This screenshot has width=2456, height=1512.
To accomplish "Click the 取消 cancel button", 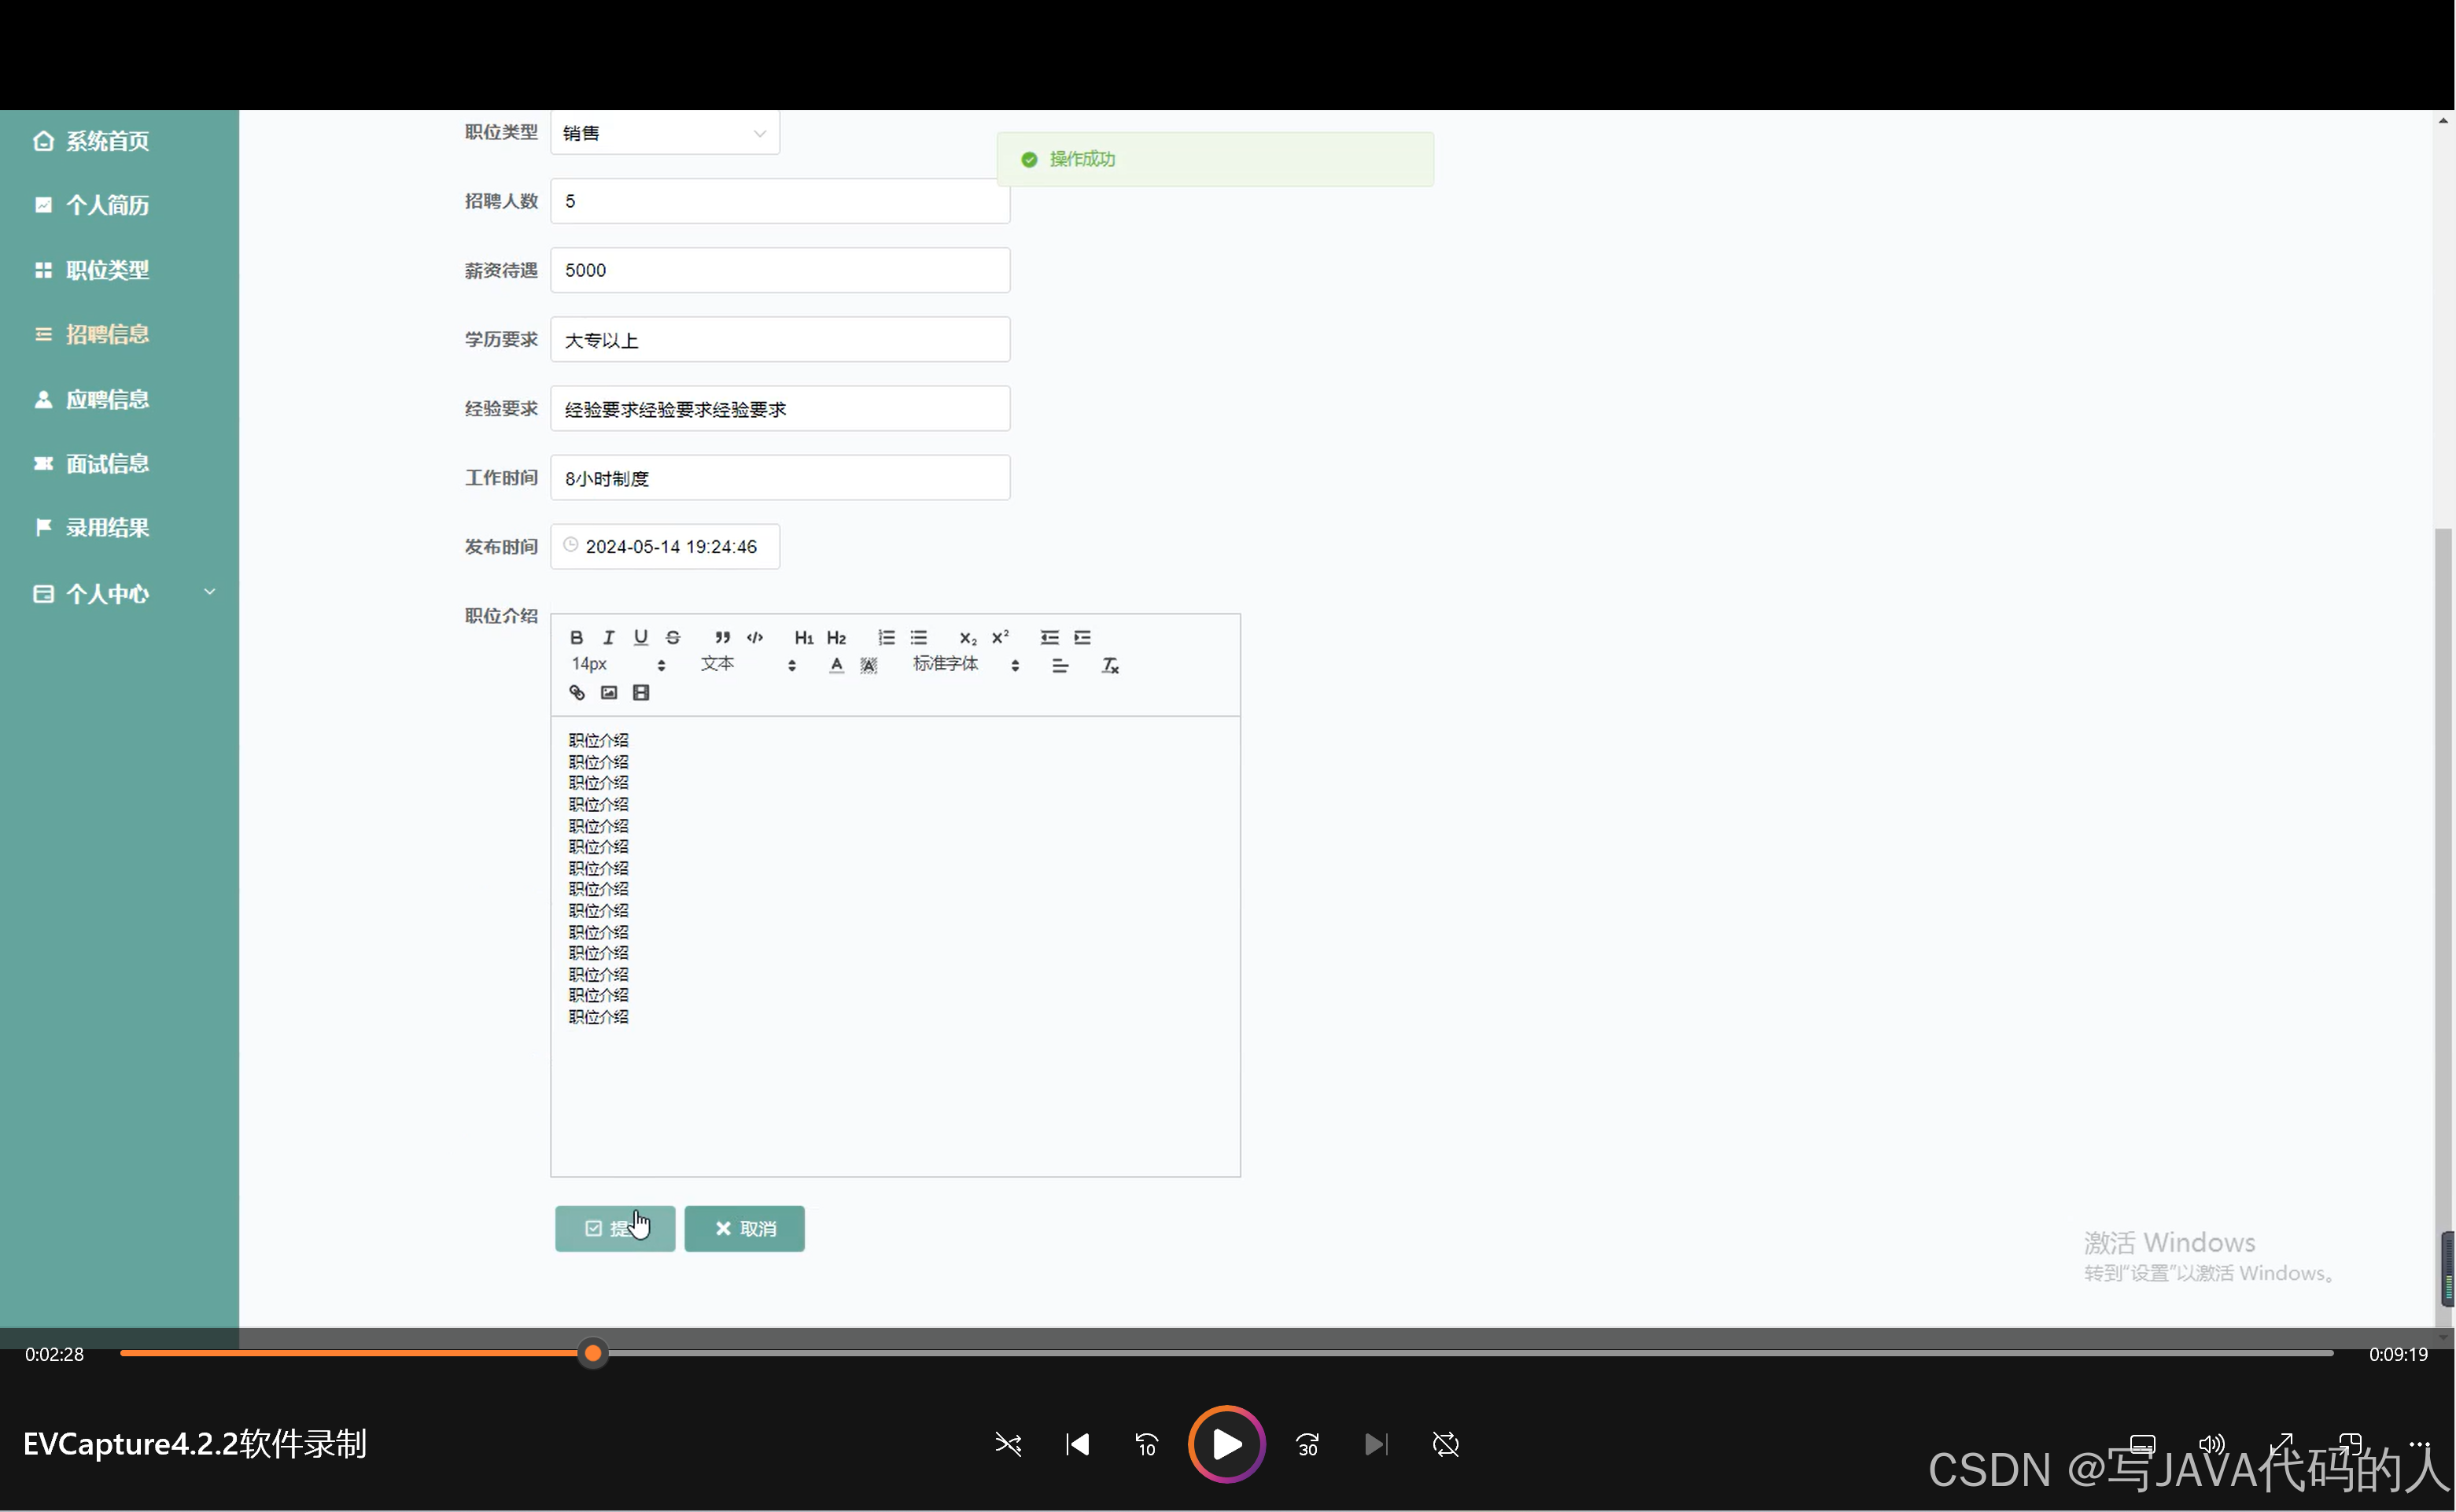I will 744,1228.
